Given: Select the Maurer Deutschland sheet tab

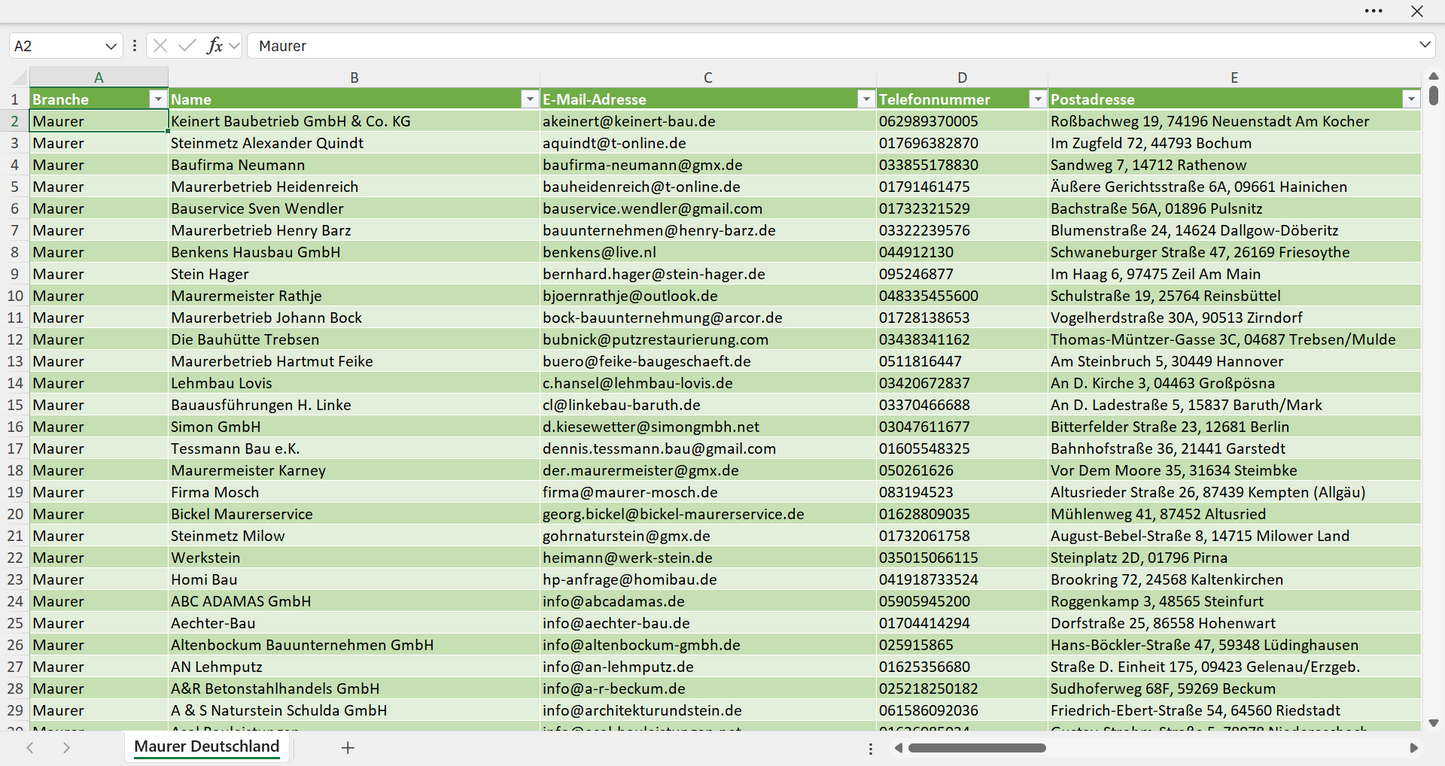Looking at the screenshot, I should [x=207, y=747].
